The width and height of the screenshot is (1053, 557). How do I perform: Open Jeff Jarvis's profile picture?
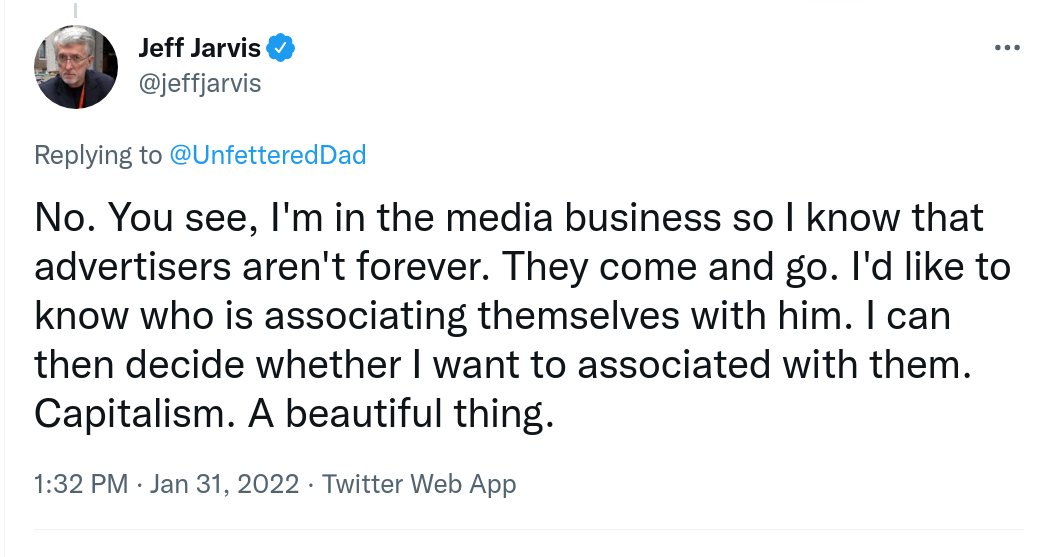tap(78, 65)
